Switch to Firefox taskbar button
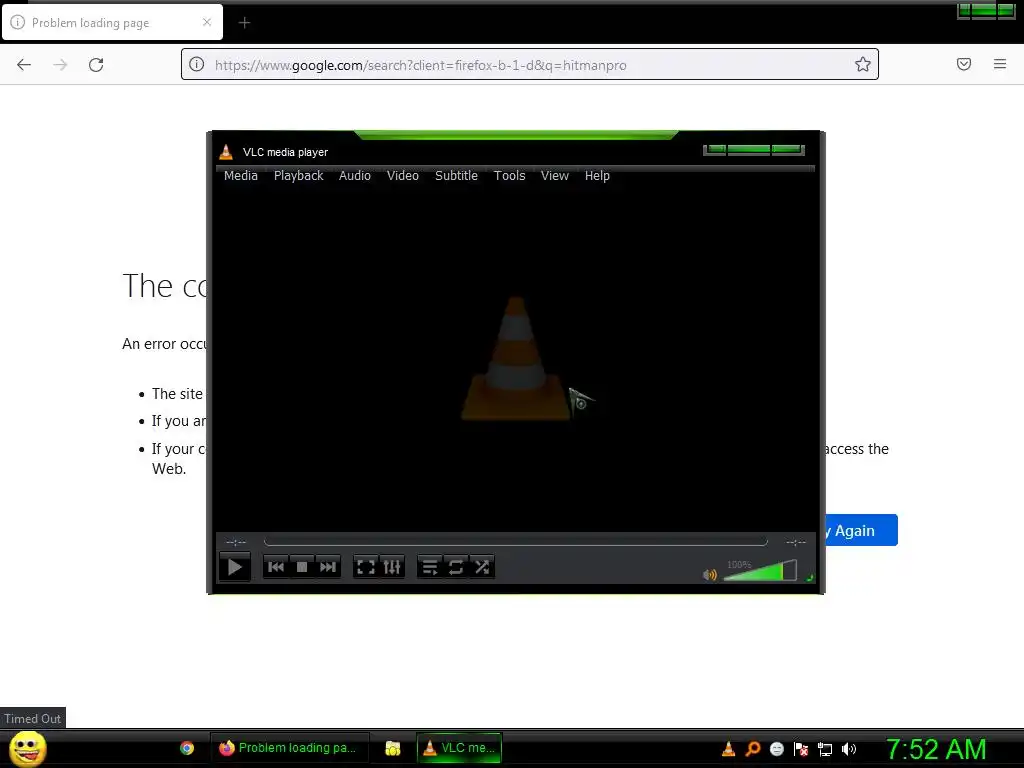 click(x=289, y=748)
